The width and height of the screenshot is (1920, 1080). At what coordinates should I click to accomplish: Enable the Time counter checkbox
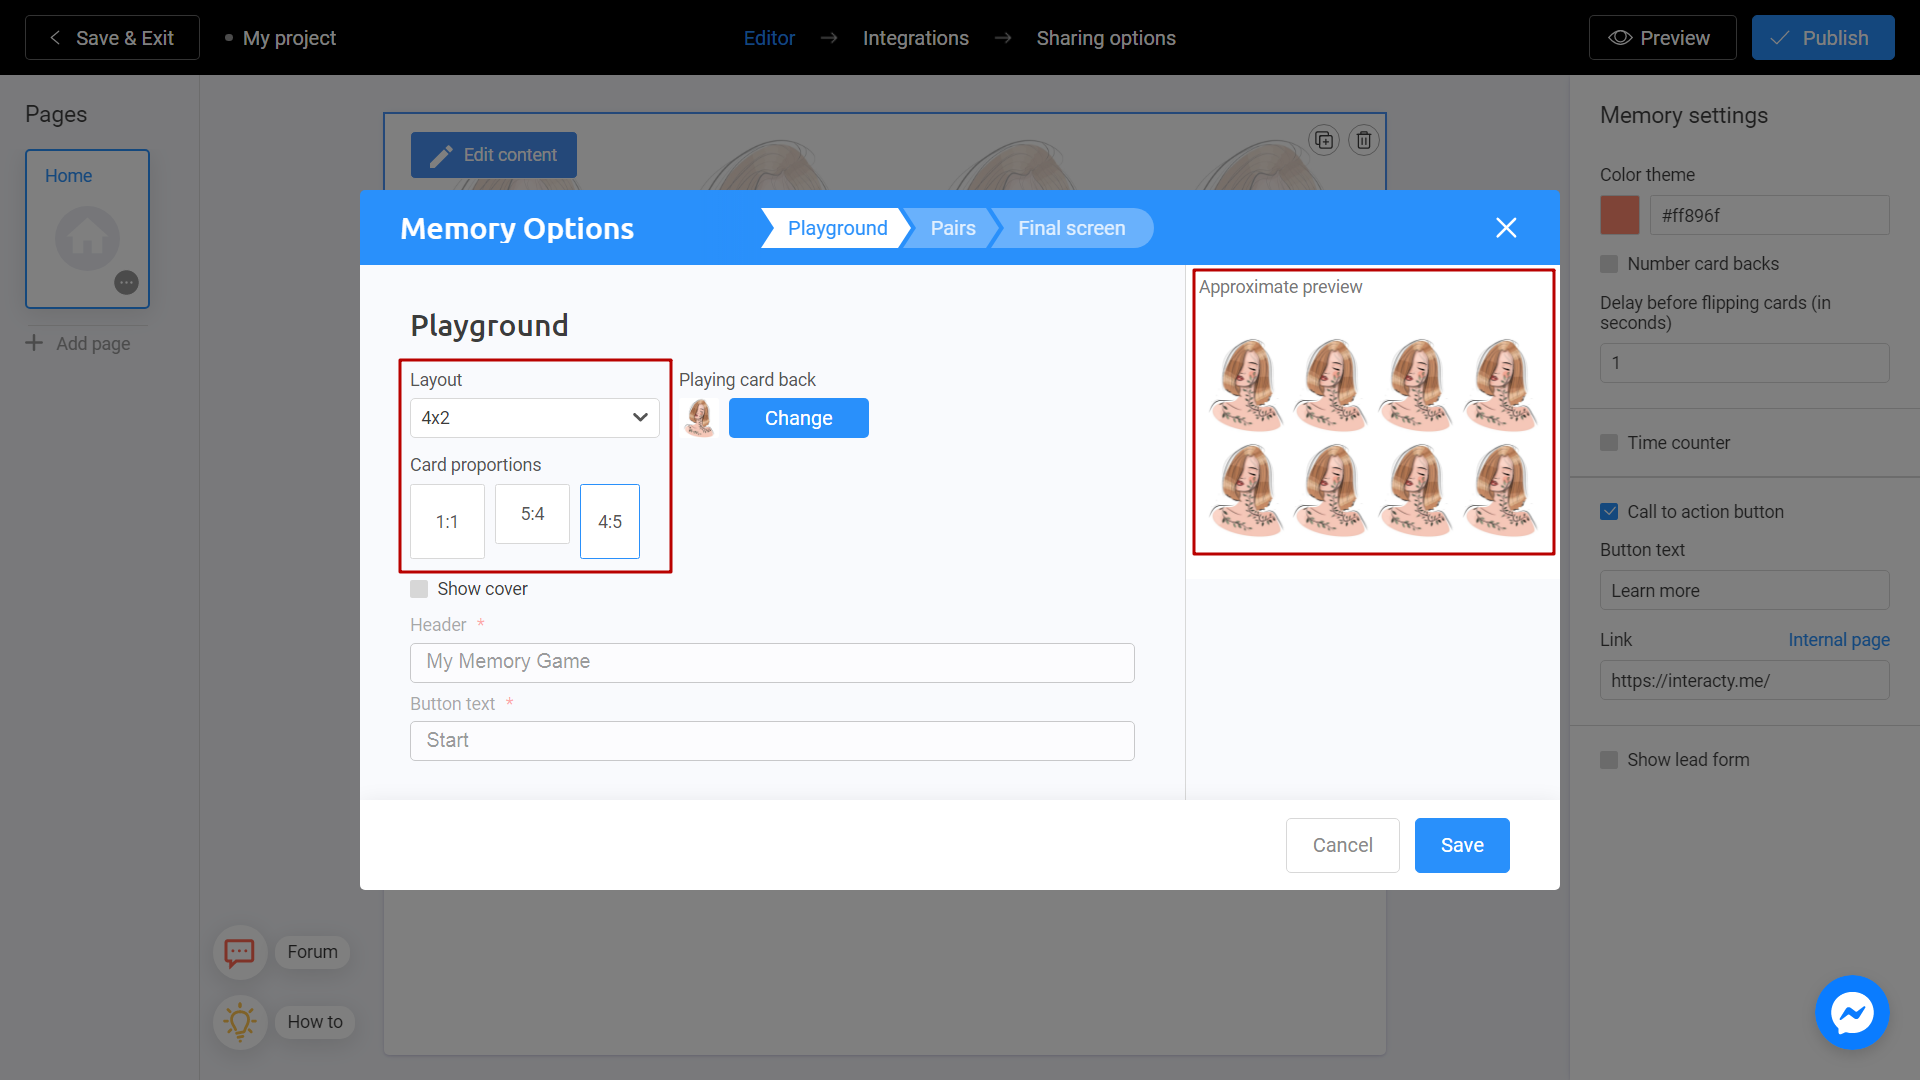(x=1609, y=443)
